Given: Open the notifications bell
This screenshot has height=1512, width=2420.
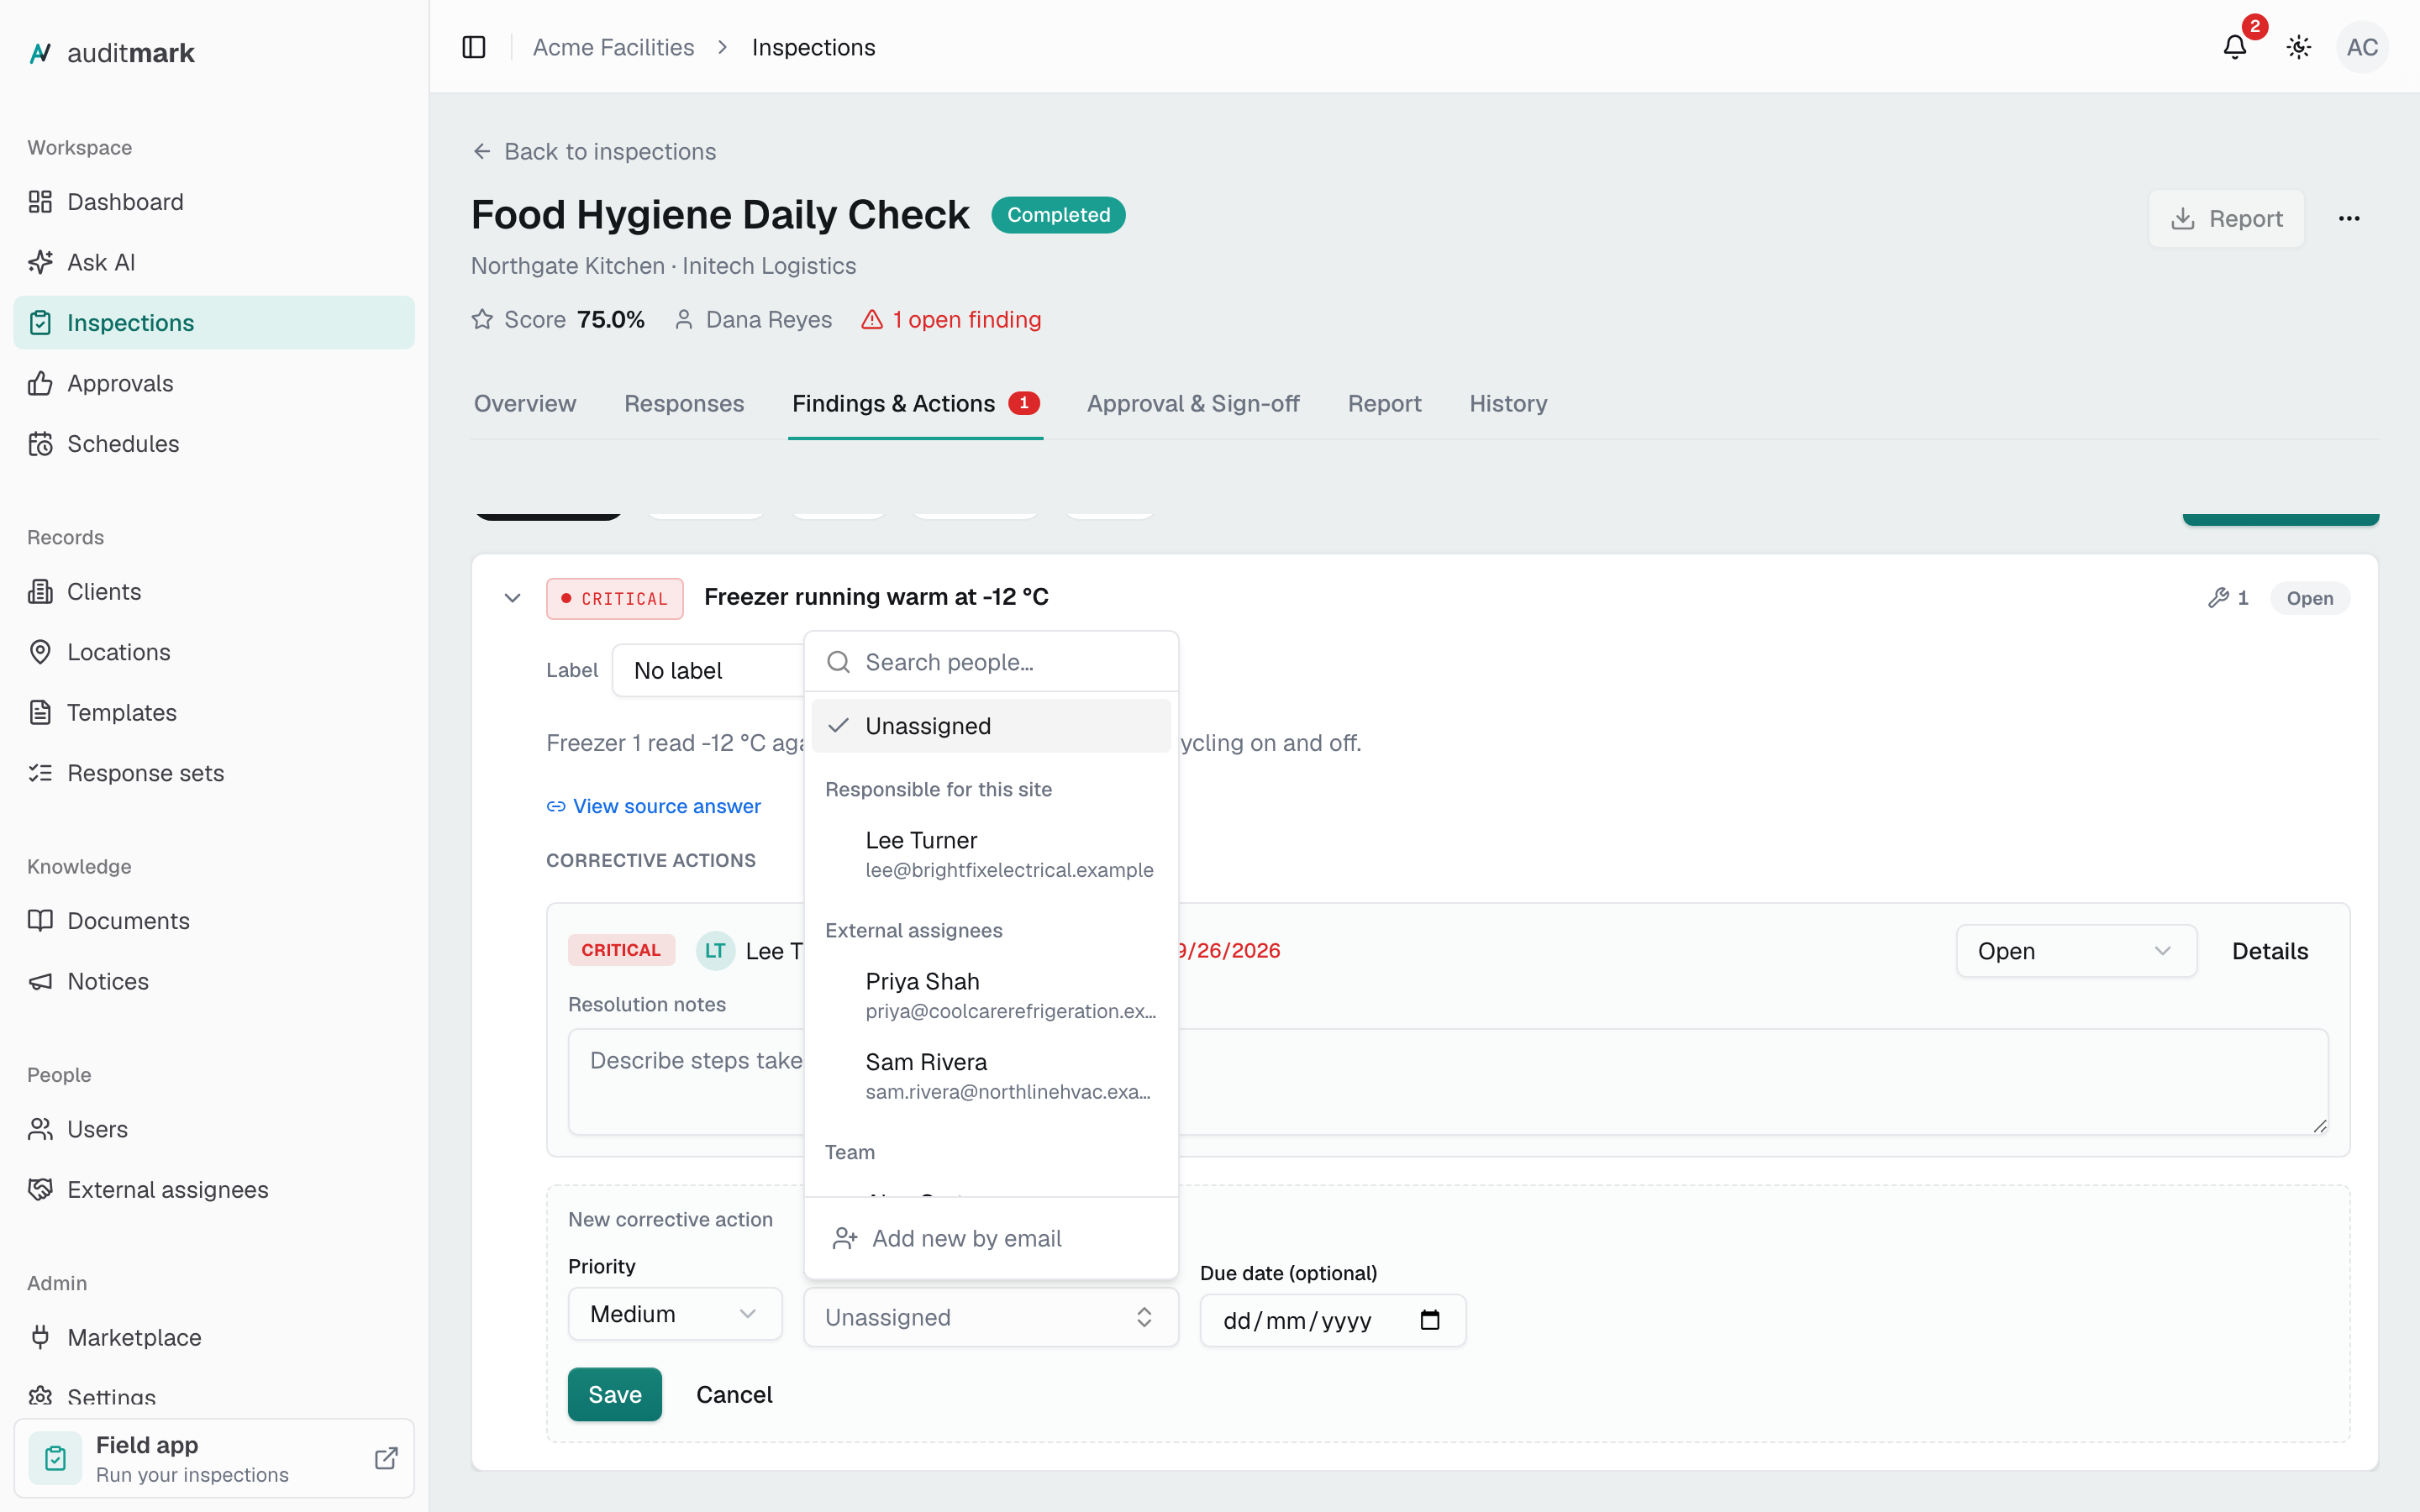Looking at the screenshot, I should pyautogui.click(x=2234, y=47).
